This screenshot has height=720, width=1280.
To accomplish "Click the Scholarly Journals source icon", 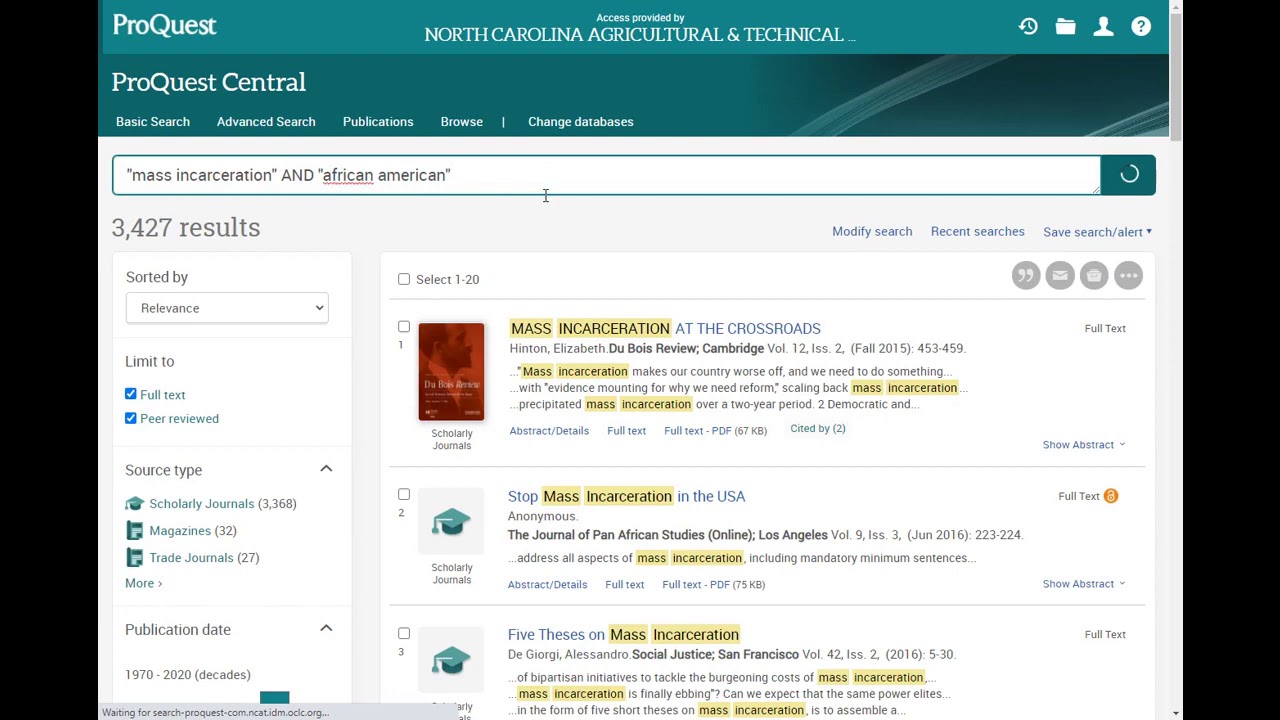I will pos(135,504).
